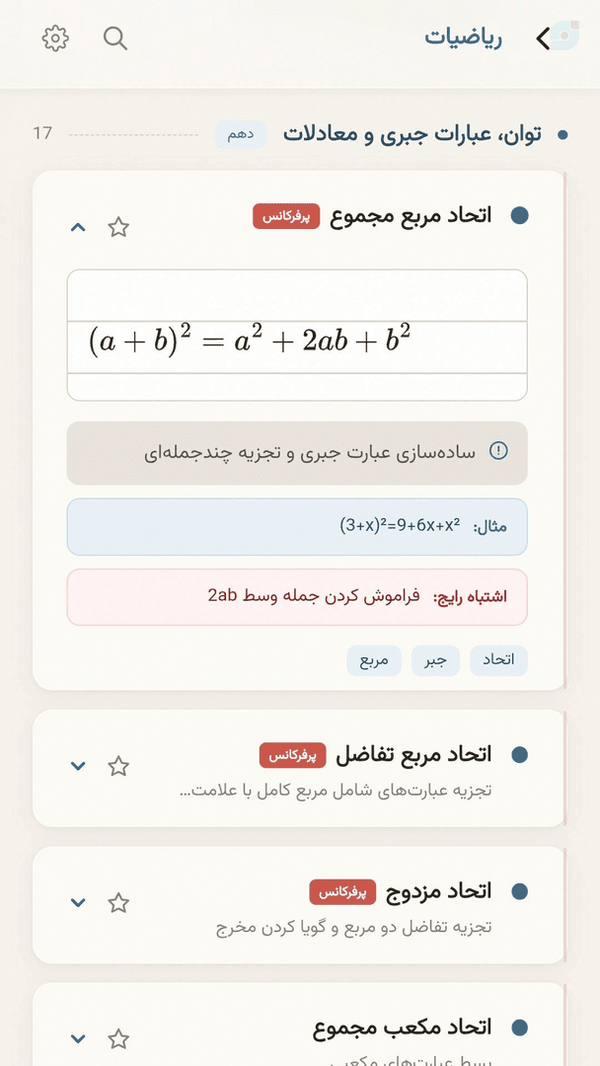Tap the (a+b)² formula box
This screenshot has width=600, height=1066.
click(x=297, y=335)
